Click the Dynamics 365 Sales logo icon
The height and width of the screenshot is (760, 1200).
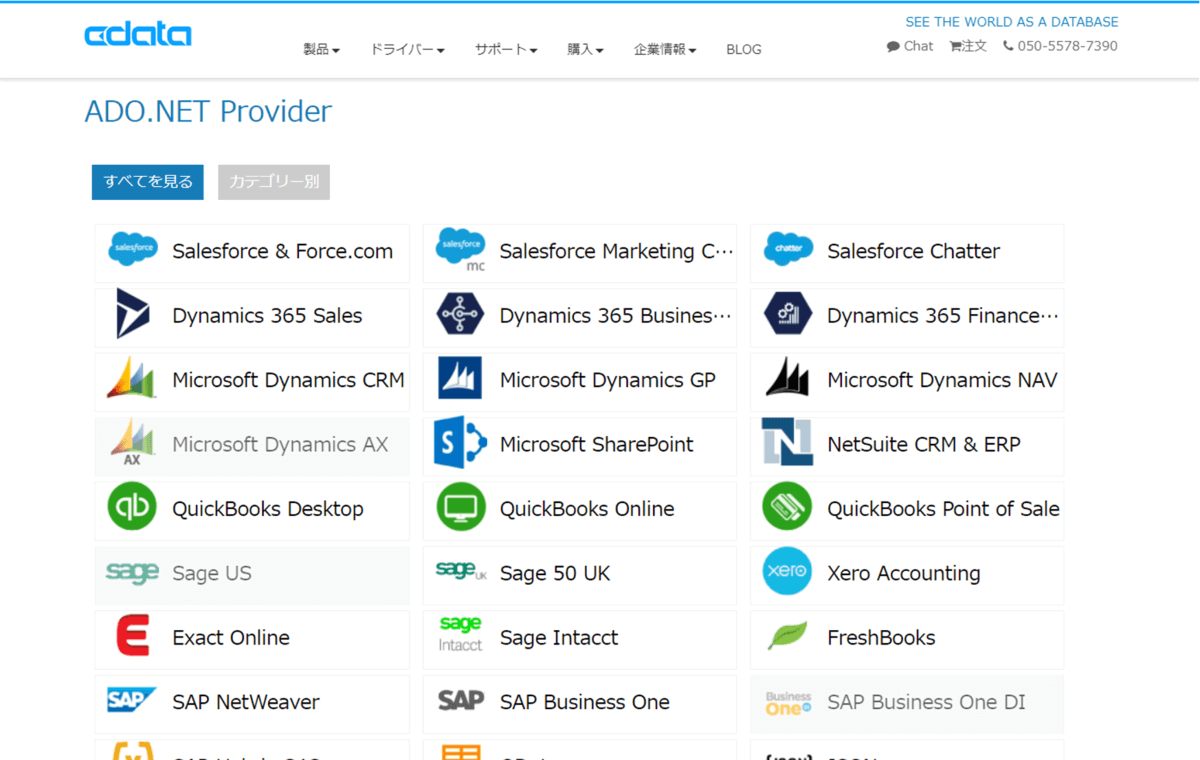(133, 315)
